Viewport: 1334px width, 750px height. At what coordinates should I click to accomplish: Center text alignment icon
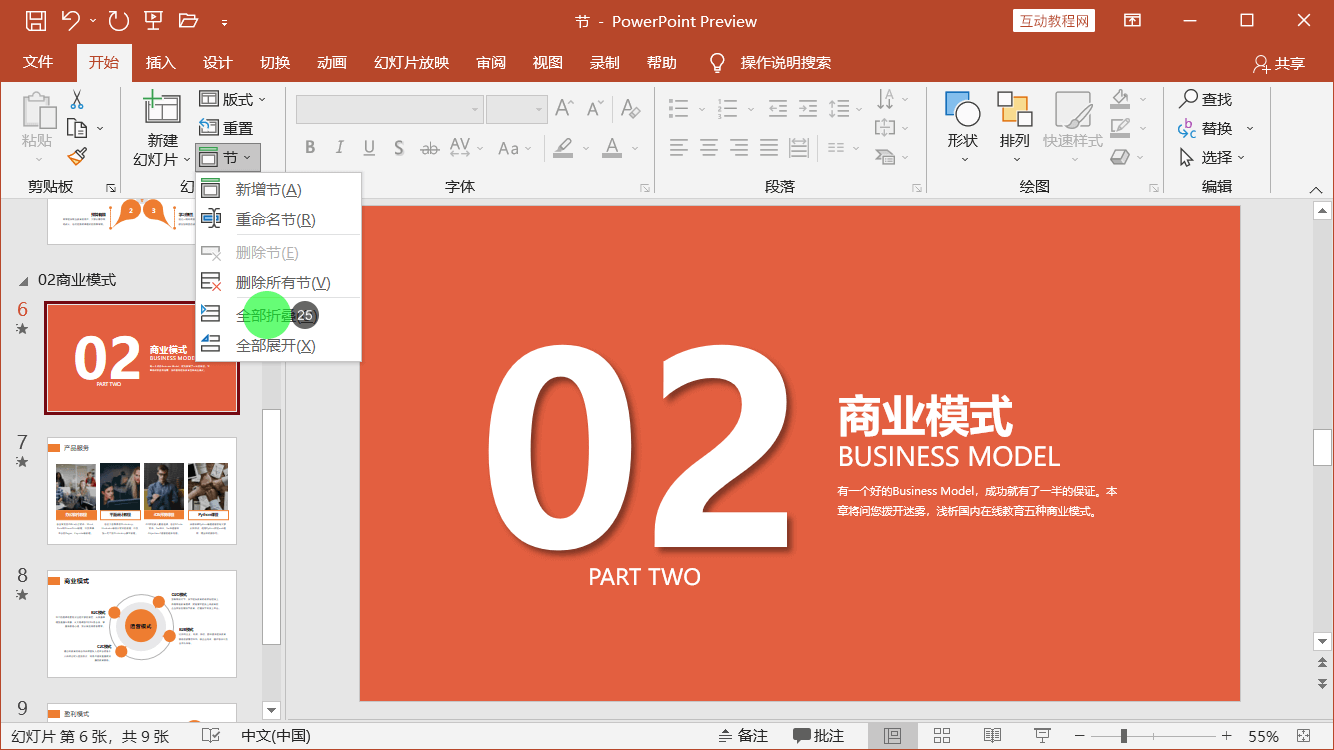pos(709,148)
